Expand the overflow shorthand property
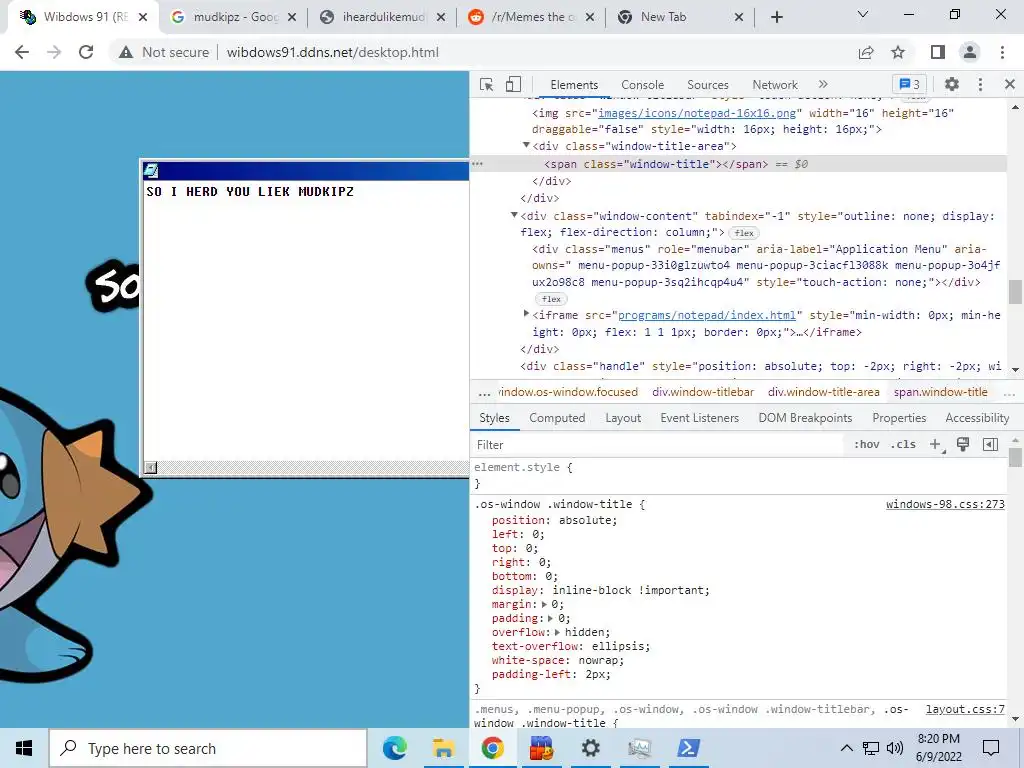Viewport: 1024px width, 768px height. pos(557,632)
